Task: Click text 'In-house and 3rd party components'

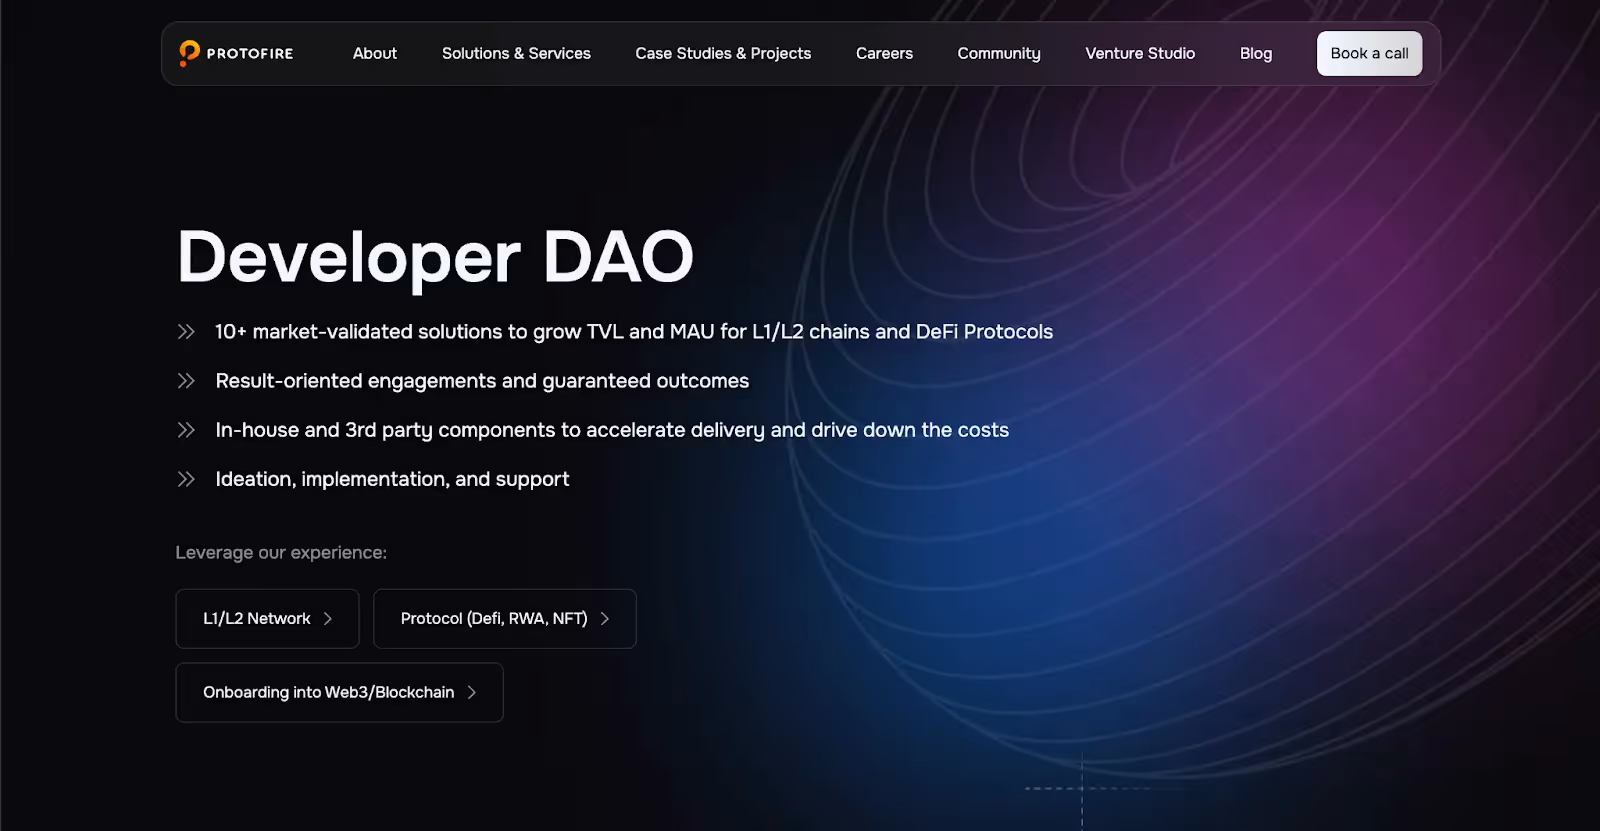Action: (385, 430)
